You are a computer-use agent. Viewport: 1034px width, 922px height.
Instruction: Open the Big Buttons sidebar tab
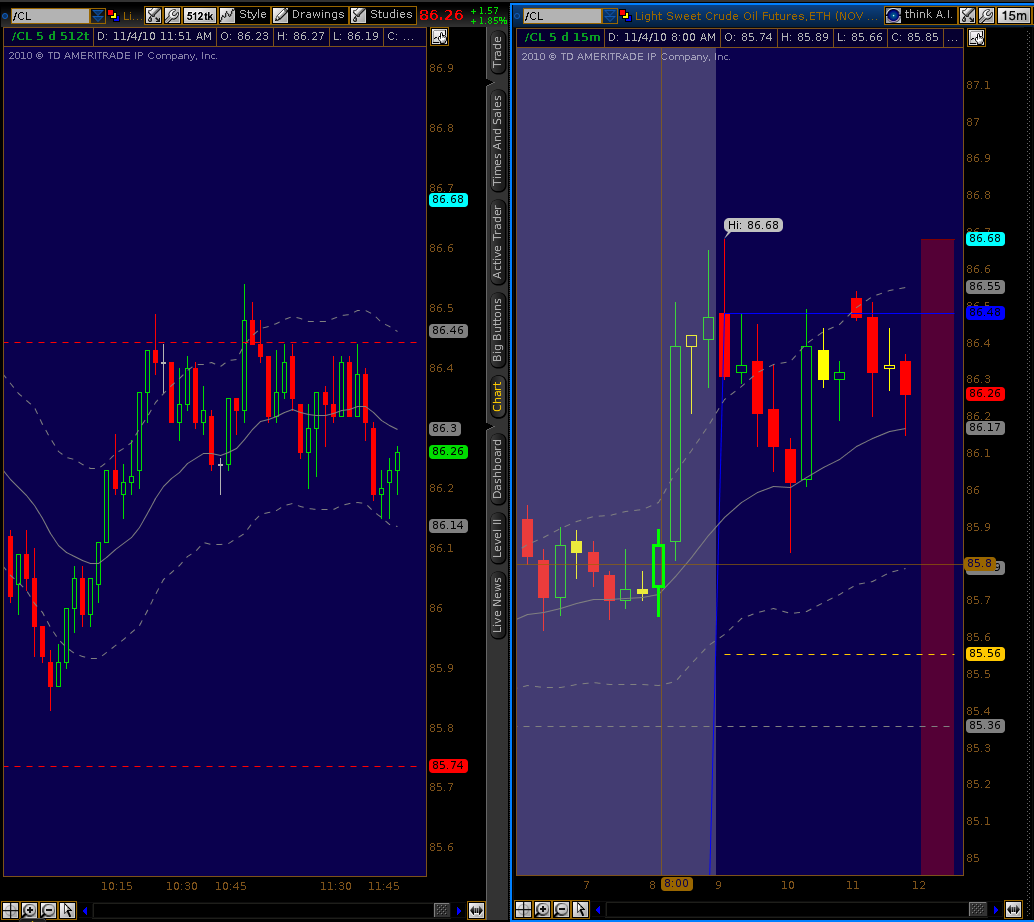pyautogui.click(x=497, y=330)
